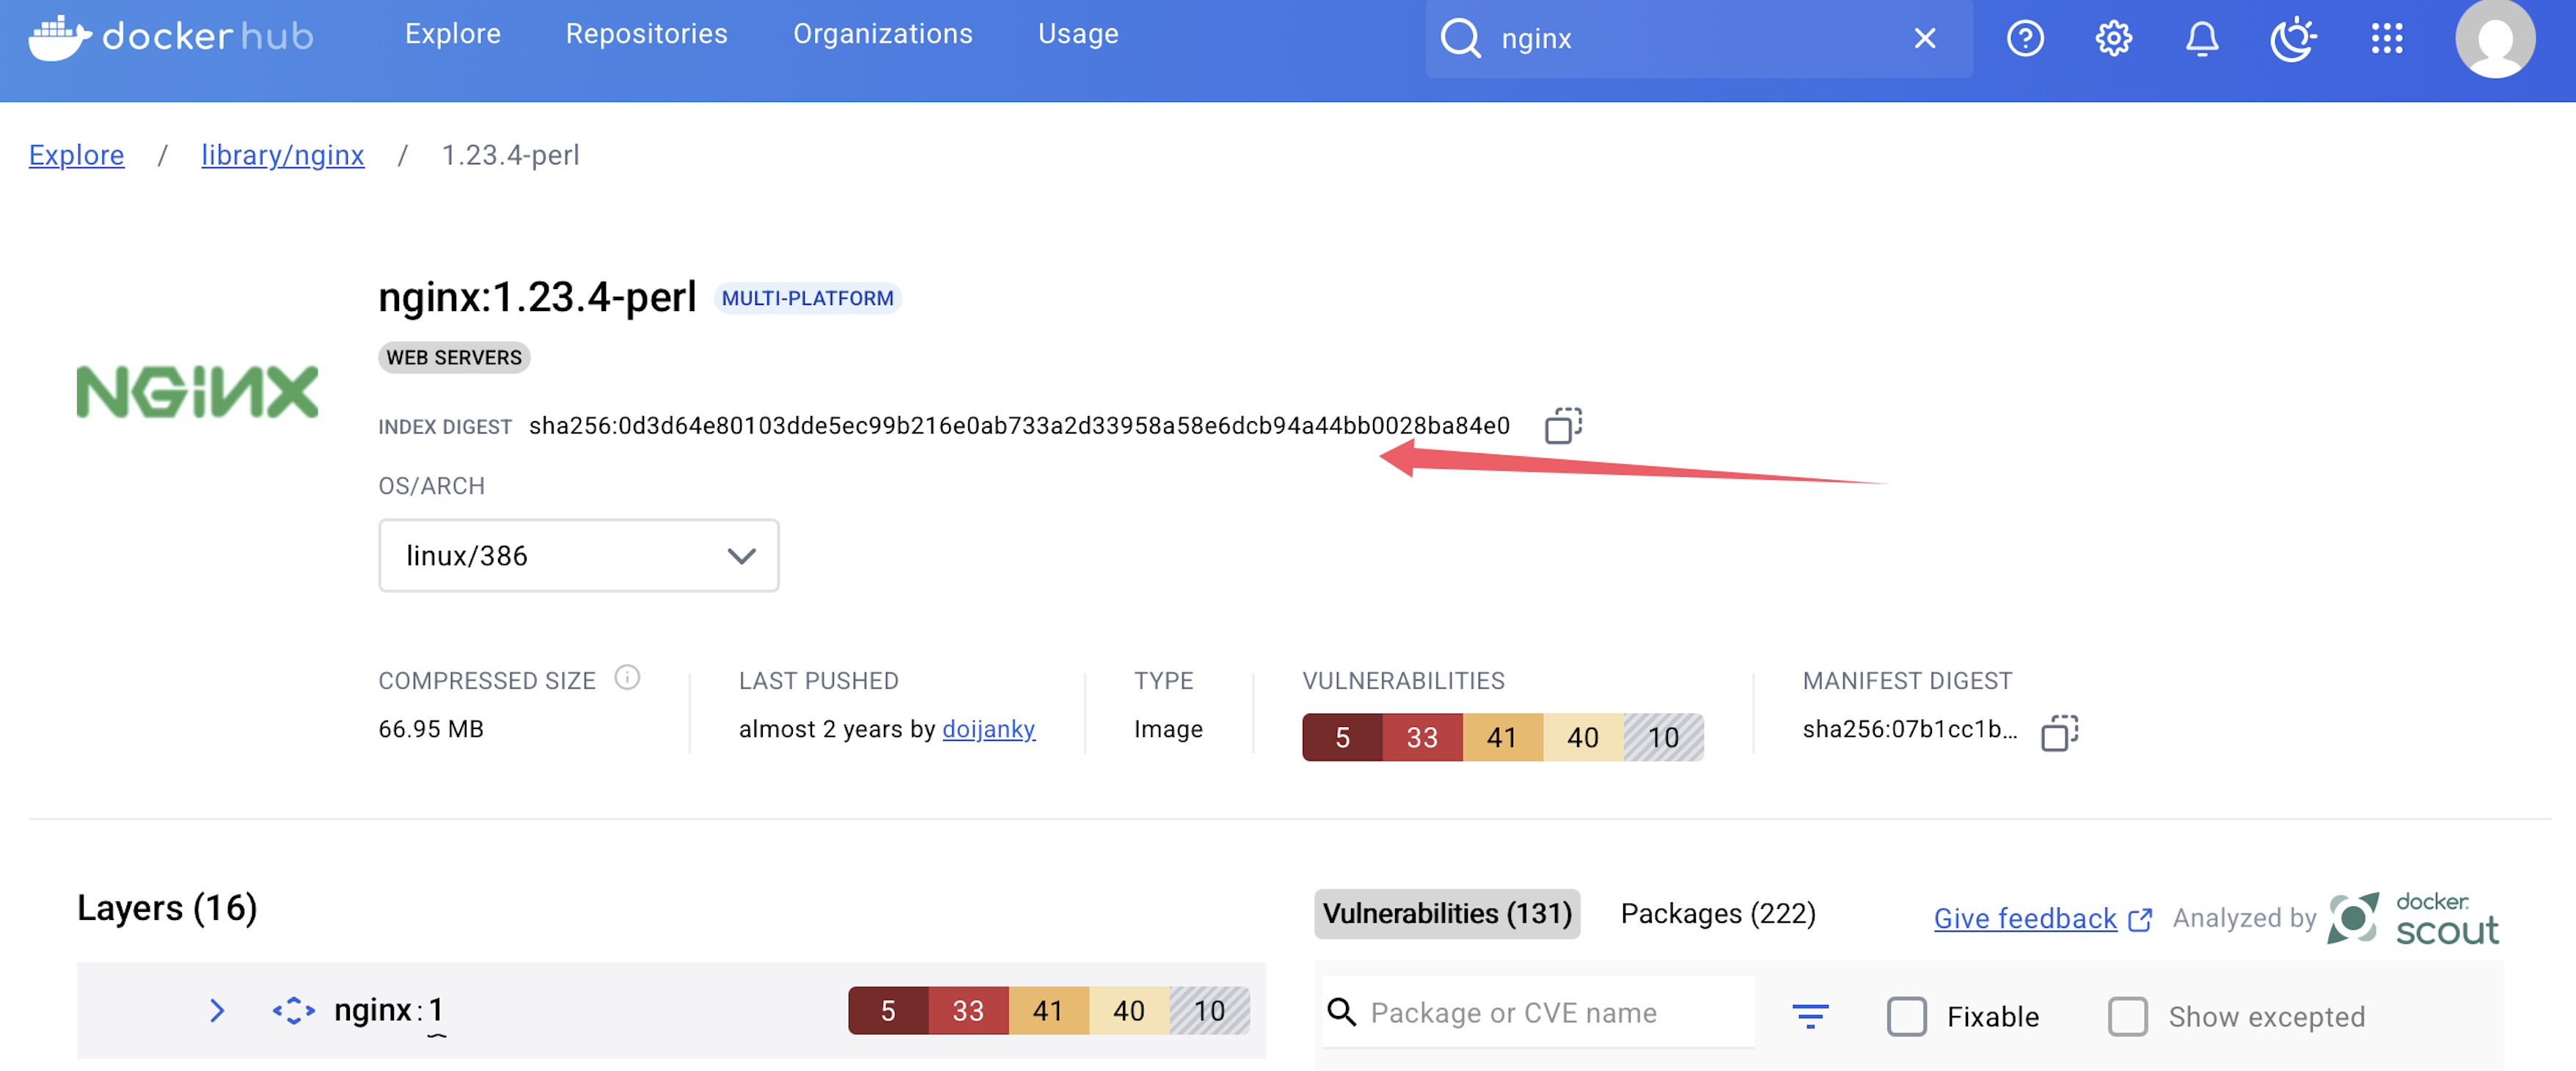Open the Repositories menu item
This screenshot has height=1071, width=2576.
tap(646, 34)
